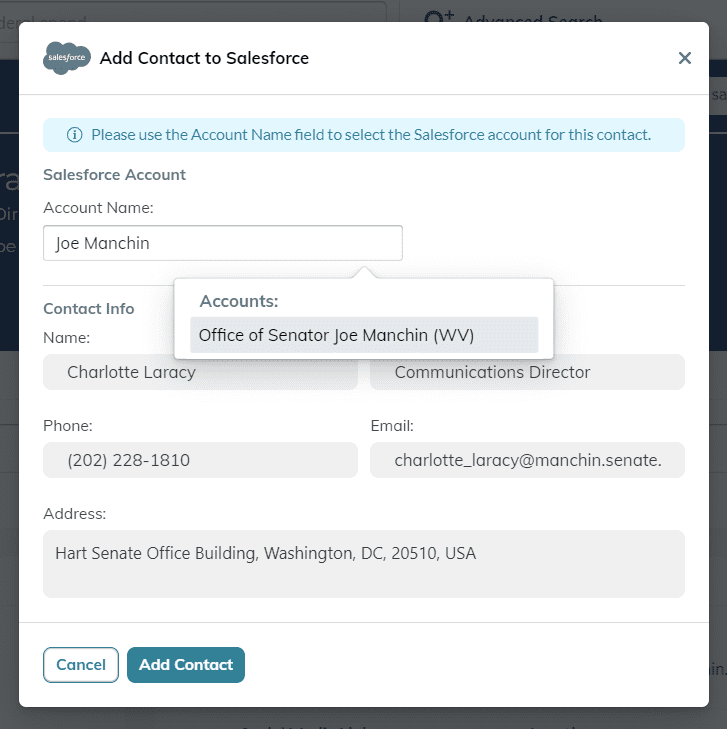Click the Email address field
The image size is (727, 729).
coord(527,460)
